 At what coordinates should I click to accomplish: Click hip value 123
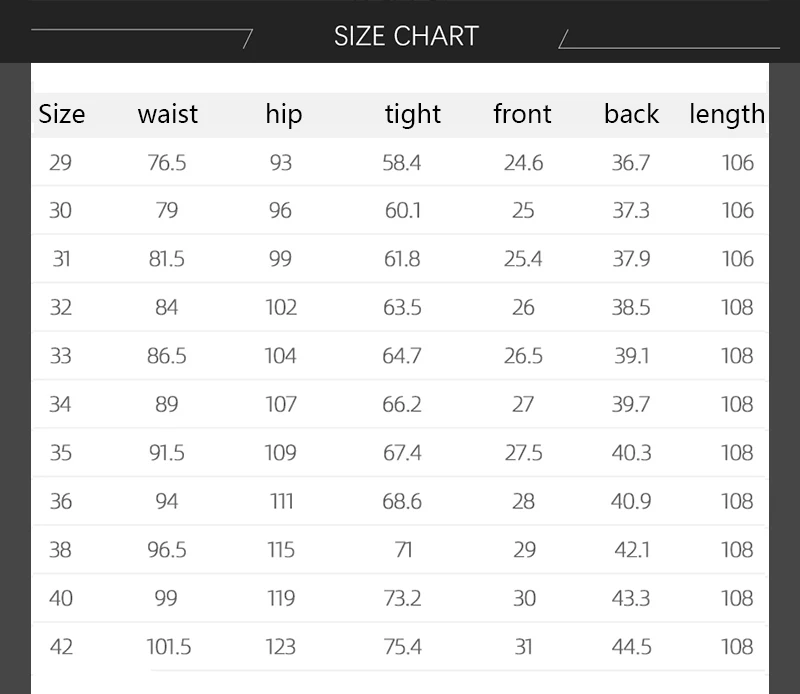281,647
